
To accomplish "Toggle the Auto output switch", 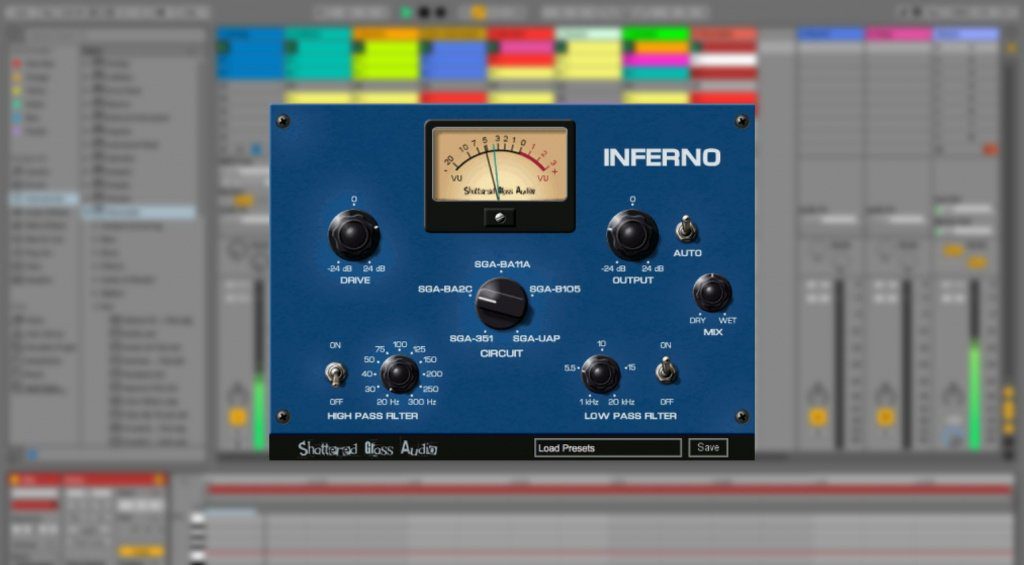I will (x=686, y=229).
